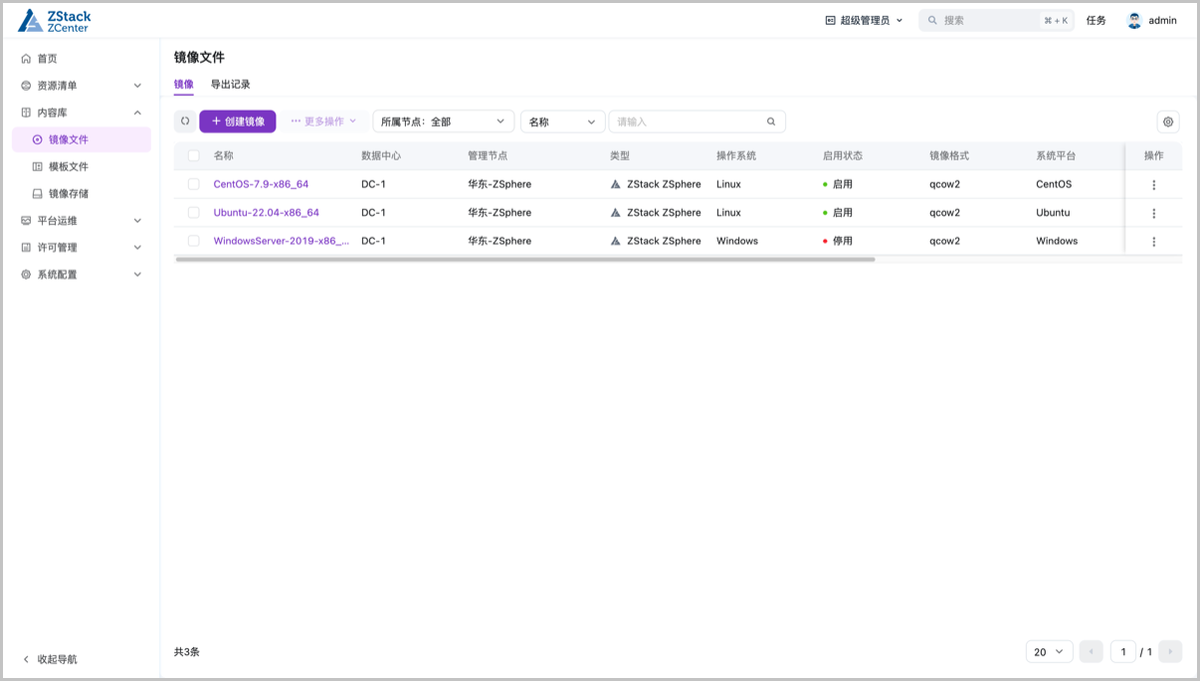
Task: Expand the 许可管理 menu chevron
Action: (x=138, y=248)
